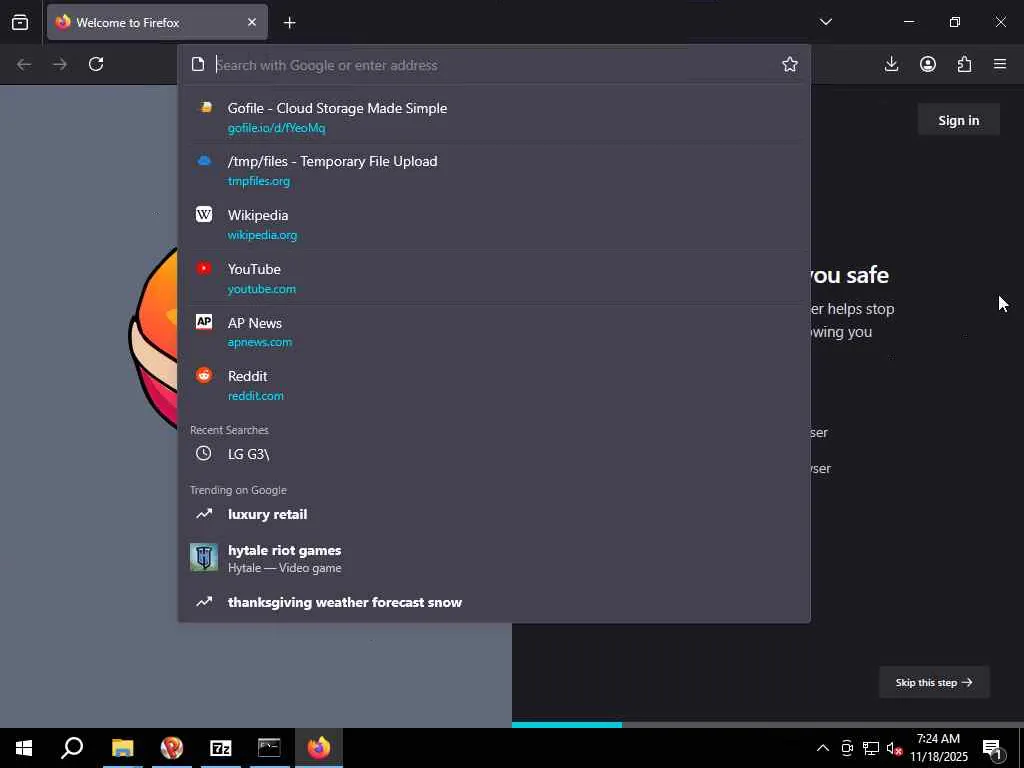
Task: Open the Windows Start menu
Action: click(24, 748)
